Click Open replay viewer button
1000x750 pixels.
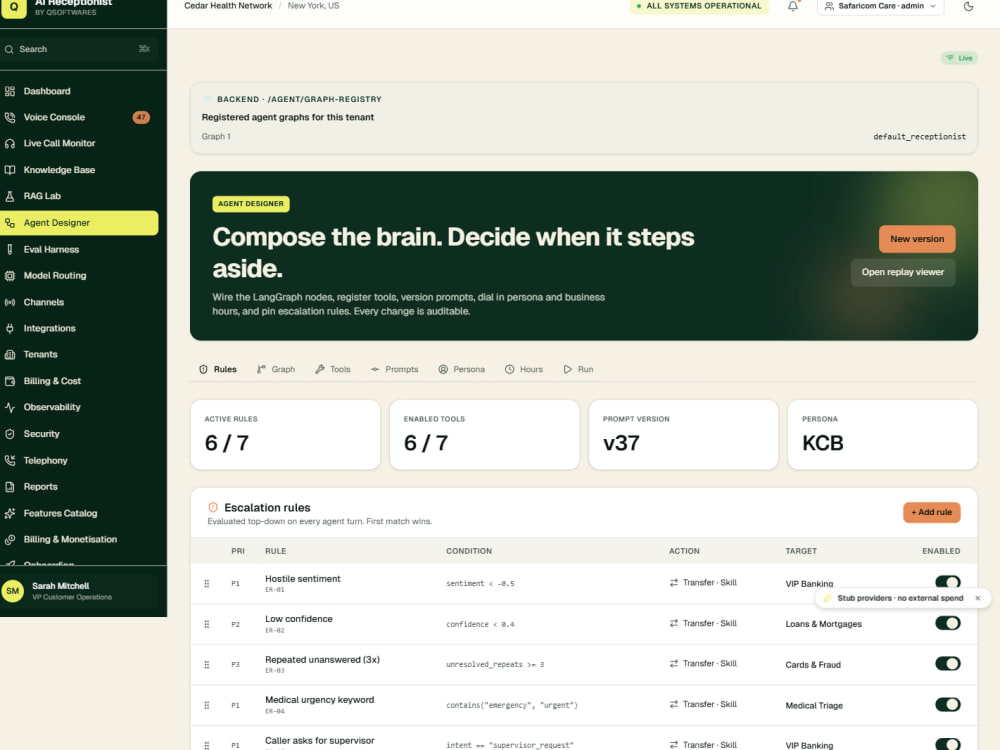(x=903, y=272)
